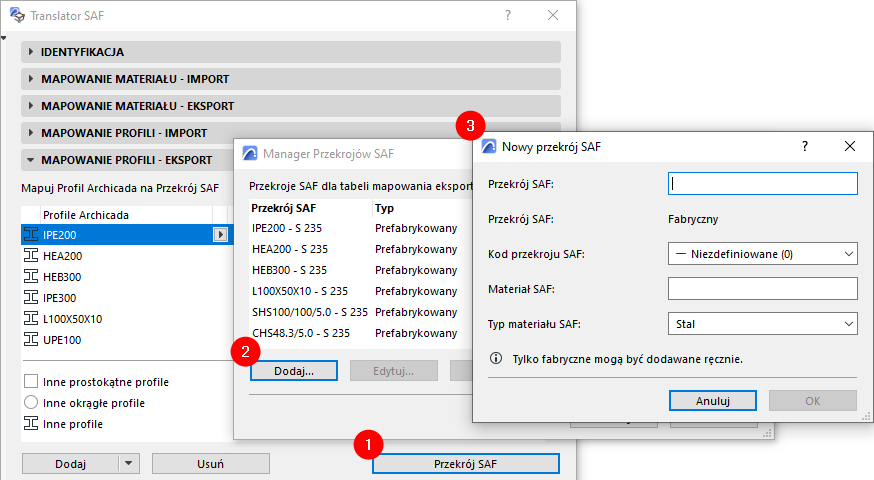Toggle the Inne profile option
Screen dimensions: 874x480
pos(31,424)
